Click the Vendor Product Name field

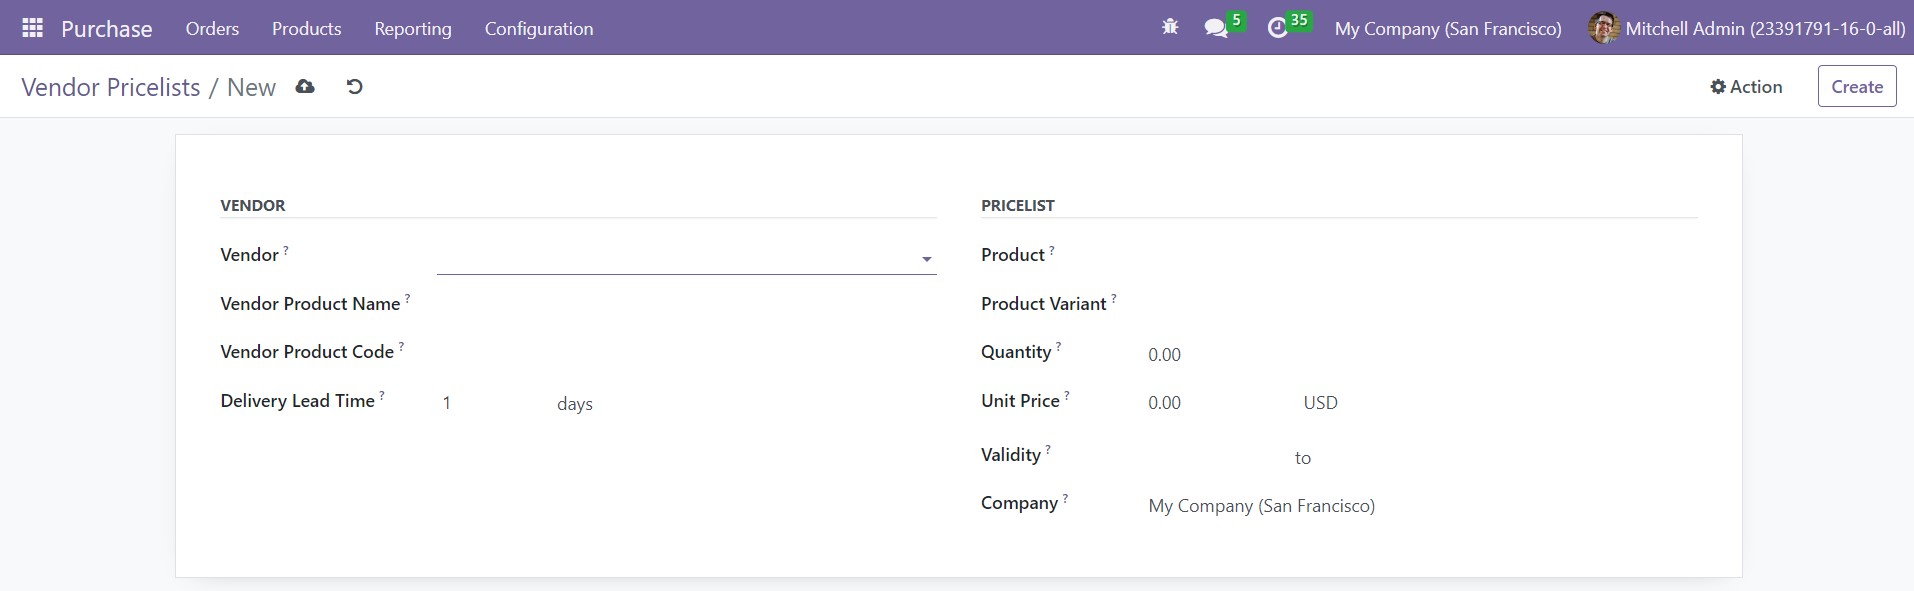(x=686, y=304)
